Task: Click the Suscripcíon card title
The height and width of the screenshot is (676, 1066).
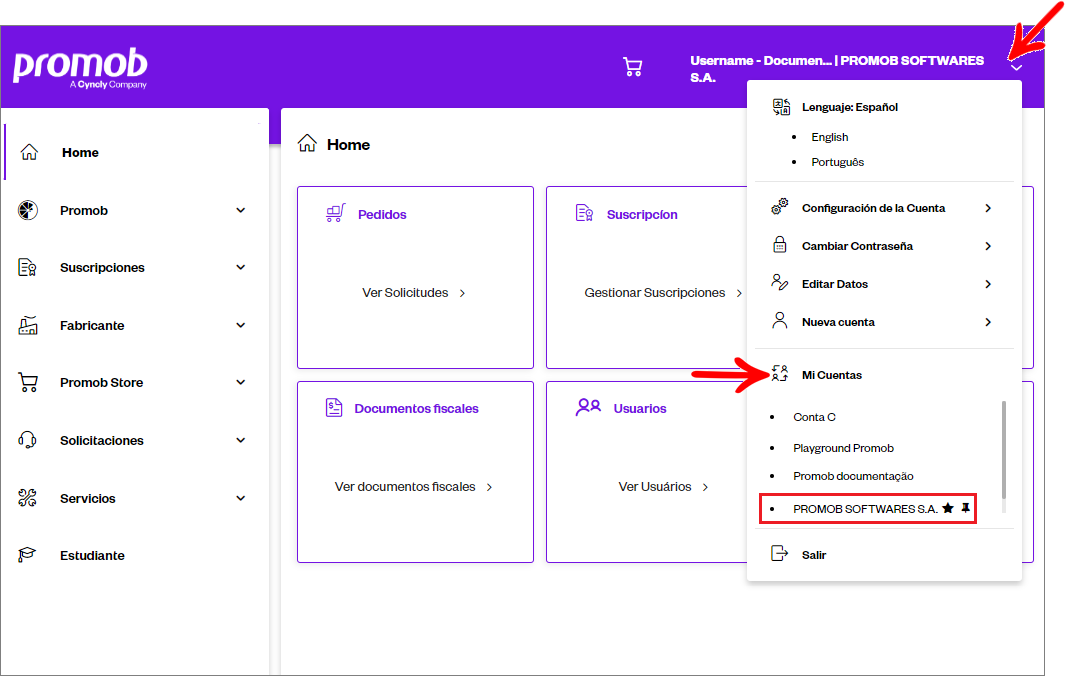Action: [642, 214]
